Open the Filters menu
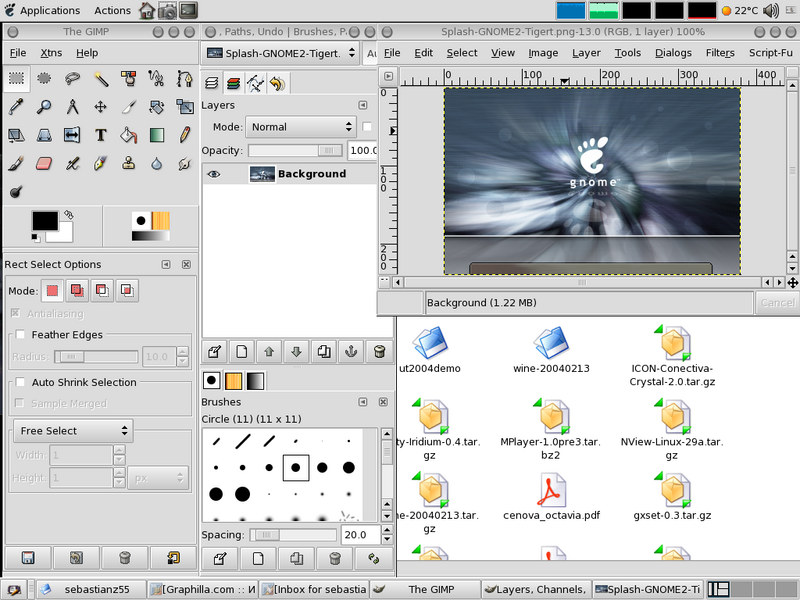This screenshot has width=800, height=600. coord(719,53)
